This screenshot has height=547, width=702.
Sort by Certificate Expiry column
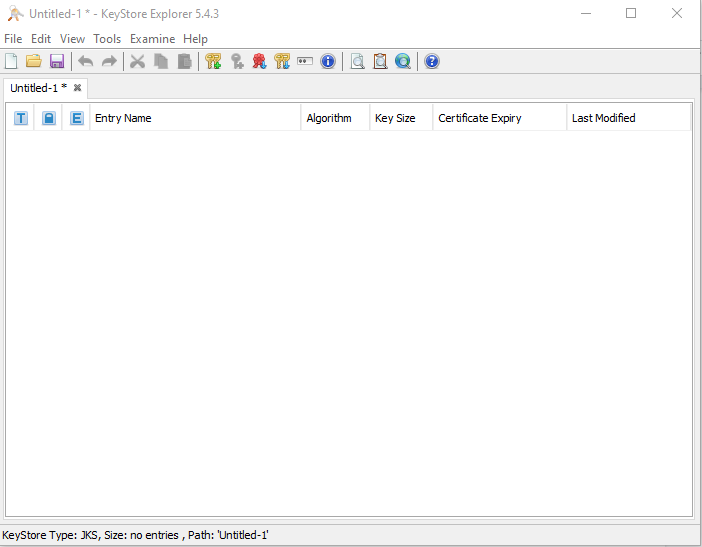[x=500, y=118]
